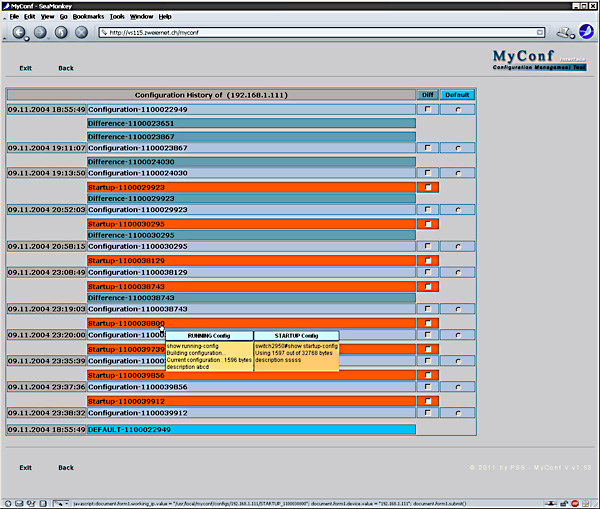Click STARTUP Config tooltip header
Screen dimensions: 600x509
[296, 336]
